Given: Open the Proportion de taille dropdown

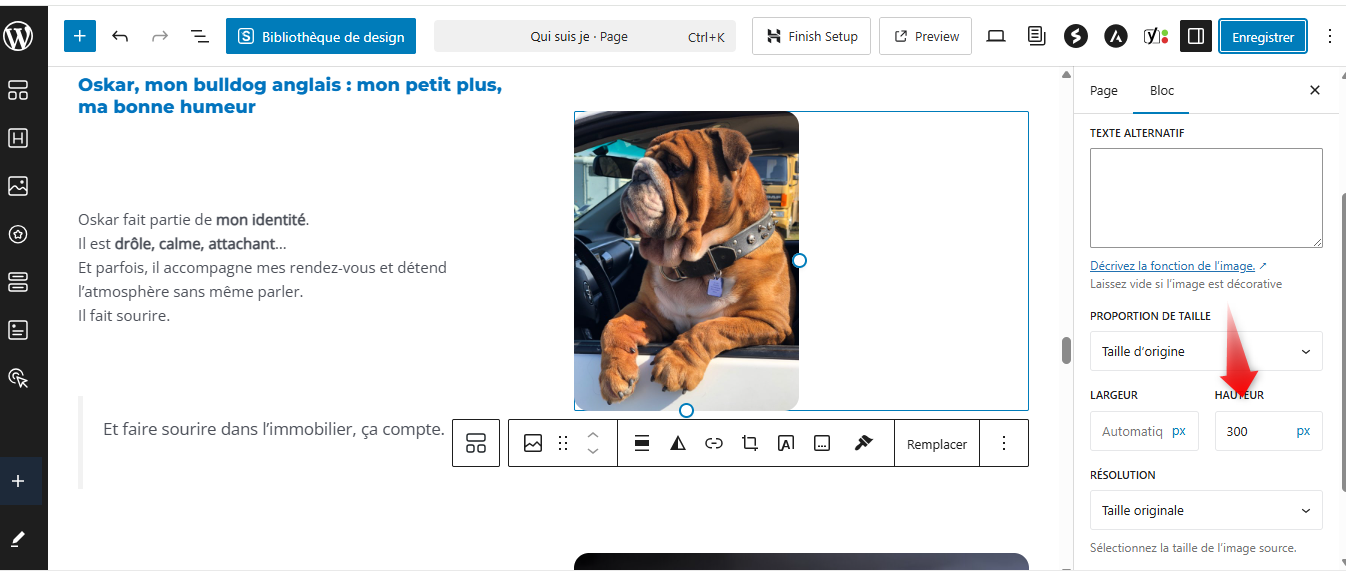Looking at the screenshot, I should 1206,351.
